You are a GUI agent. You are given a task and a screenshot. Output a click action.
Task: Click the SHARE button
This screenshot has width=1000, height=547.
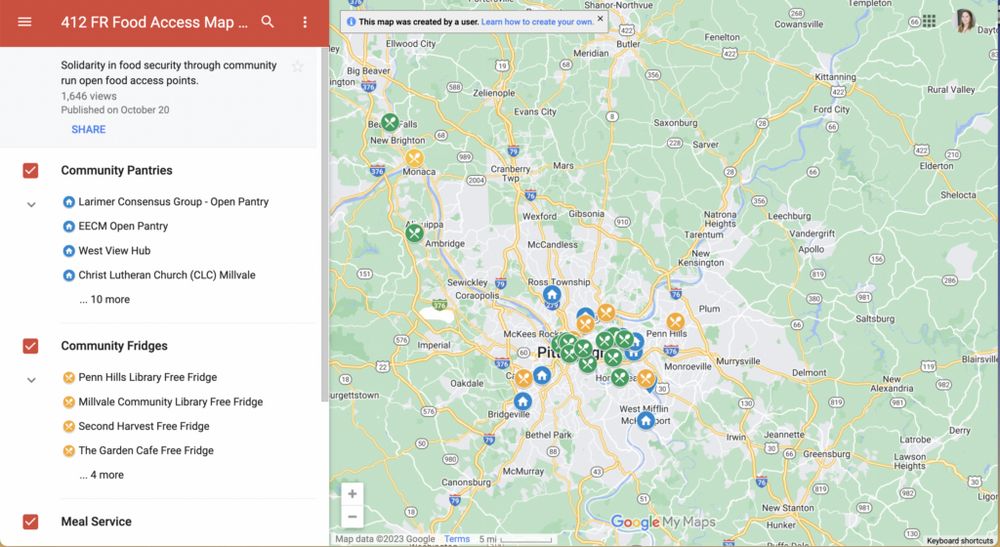pyautogui.click(x=89, y=129)
